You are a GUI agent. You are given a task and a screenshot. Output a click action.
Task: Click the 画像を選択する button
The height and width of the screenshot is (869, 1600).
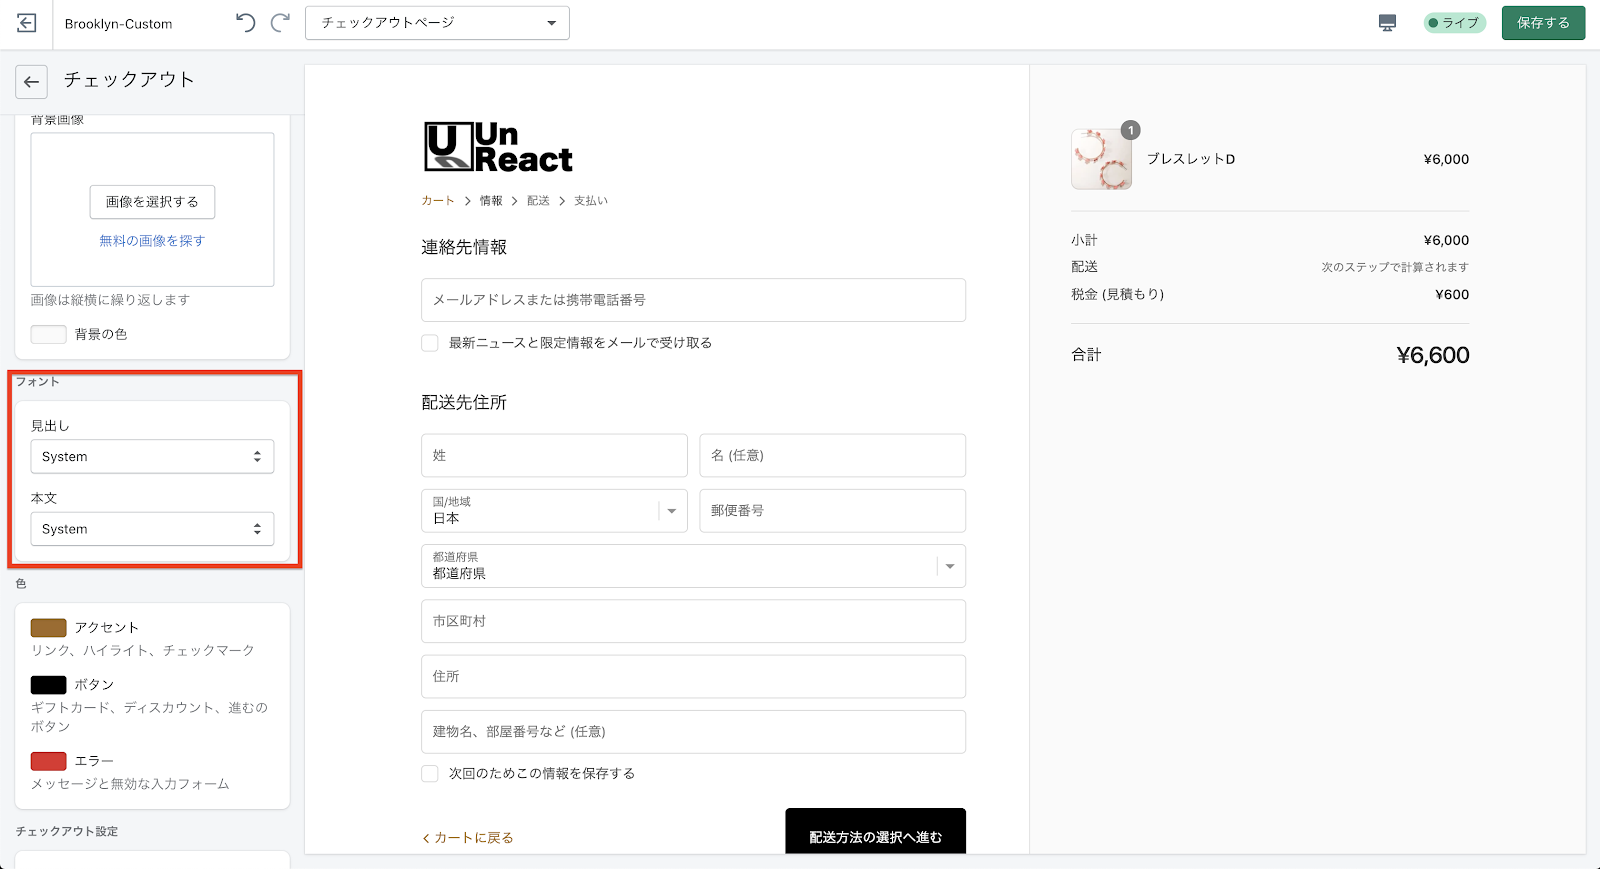(152, 202)
